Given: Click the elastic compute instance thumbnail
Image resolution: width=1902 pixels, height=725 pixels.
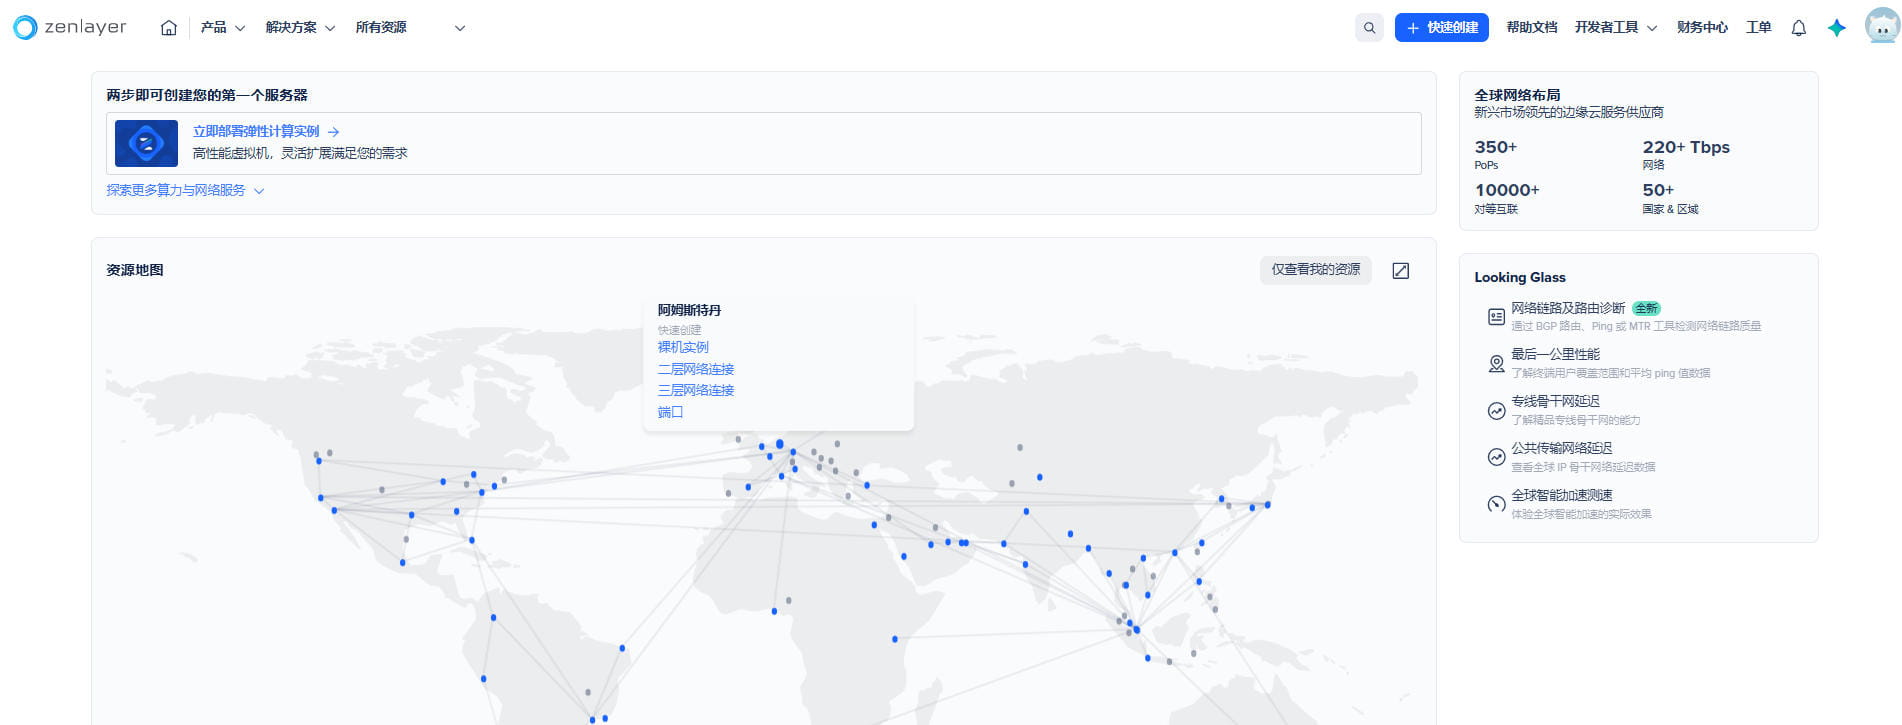Looking at the screenshot, I should (x=146, y=143).
